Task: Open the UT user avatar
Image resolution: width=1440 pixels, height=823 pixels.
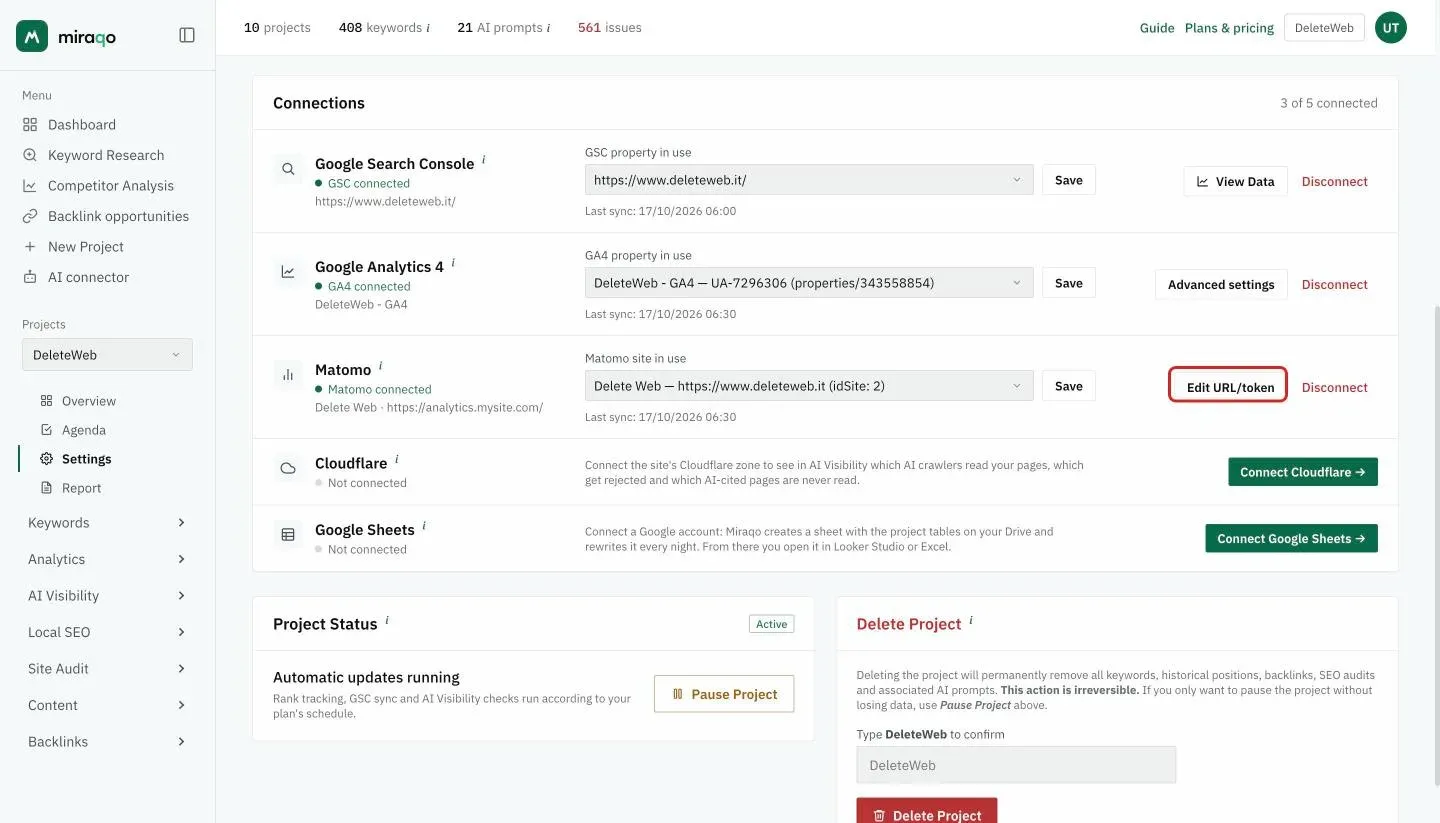Action: coord(1390,28)
